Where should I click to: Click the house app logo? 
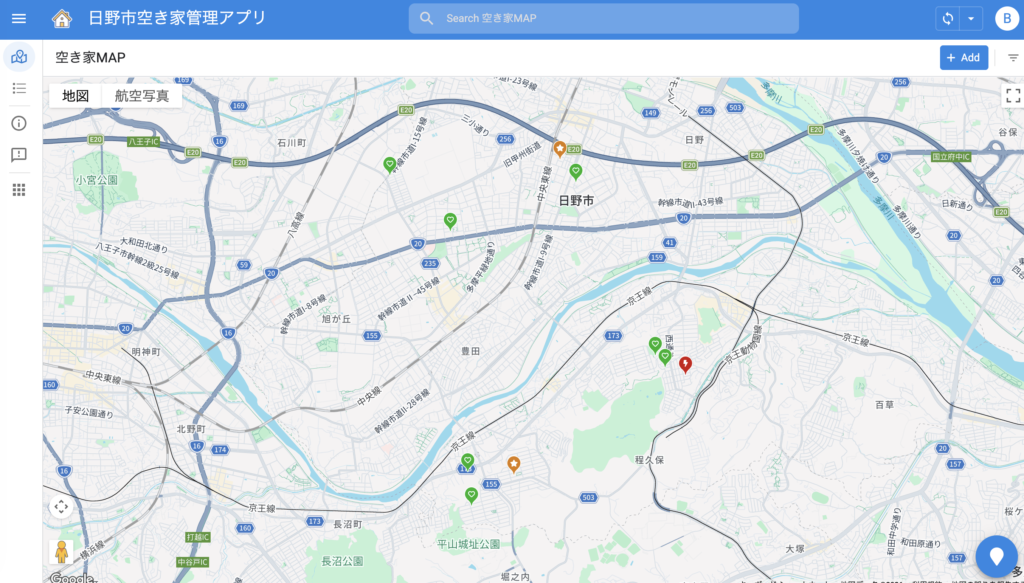[x=62, y=19]
